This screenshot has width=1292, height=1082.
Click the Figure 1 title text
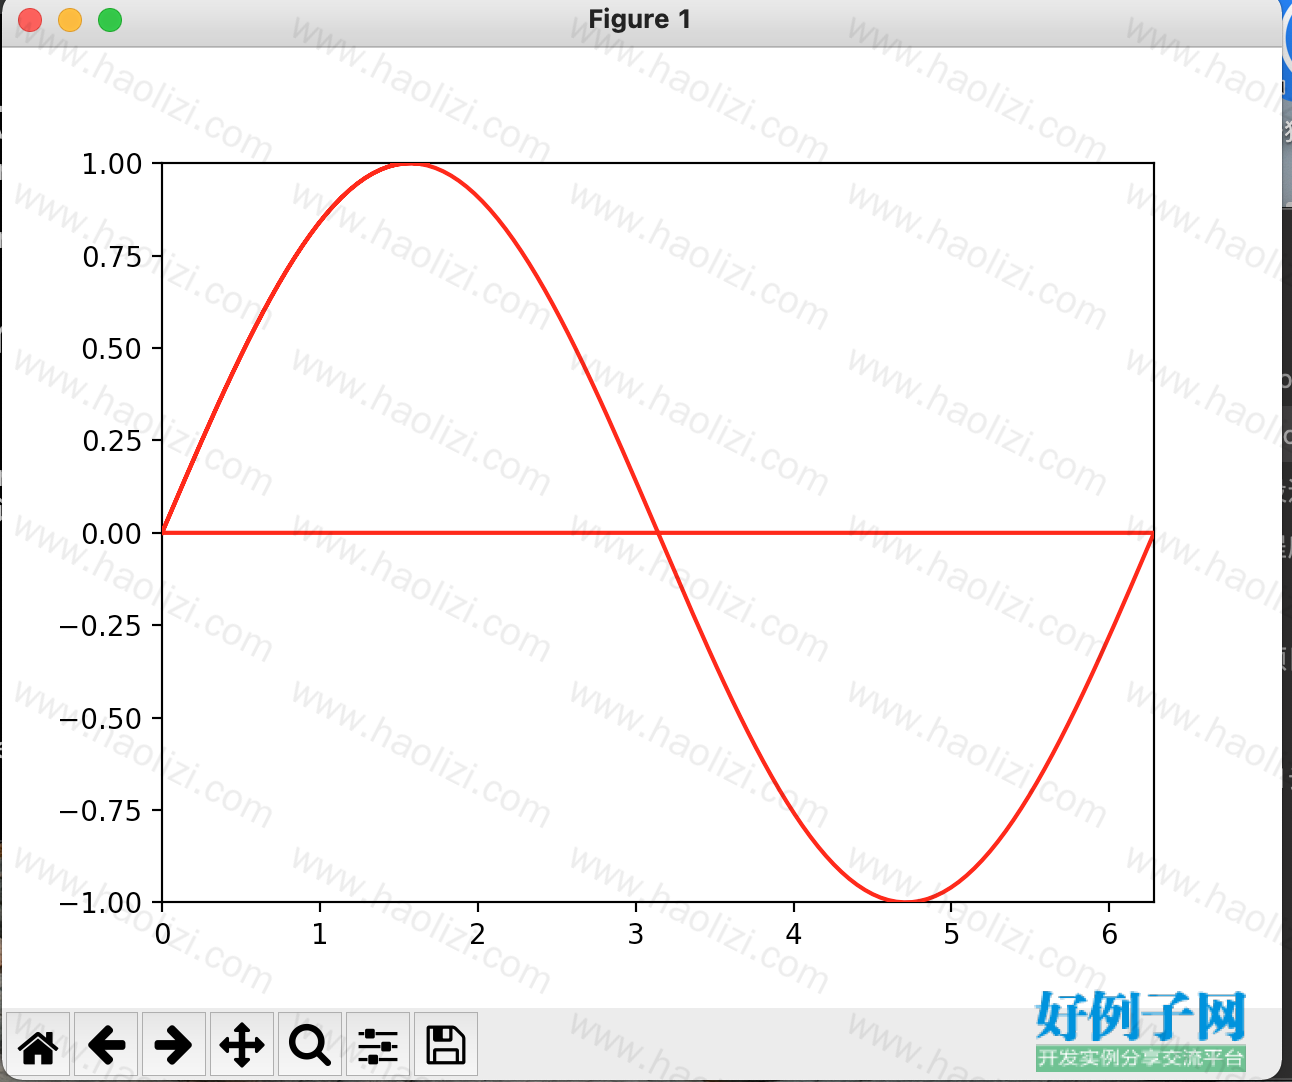point(640,20)
